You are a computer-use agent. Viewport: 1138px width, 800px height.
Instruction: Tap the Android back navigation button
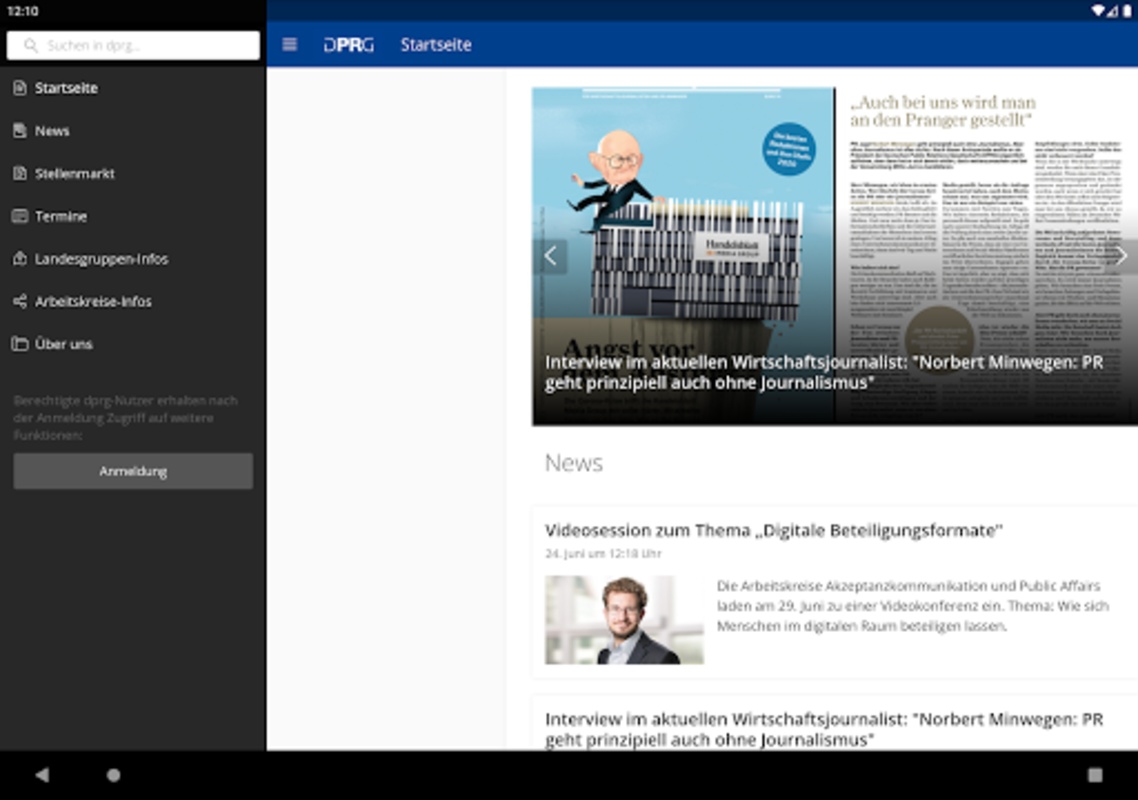point(42,775)
